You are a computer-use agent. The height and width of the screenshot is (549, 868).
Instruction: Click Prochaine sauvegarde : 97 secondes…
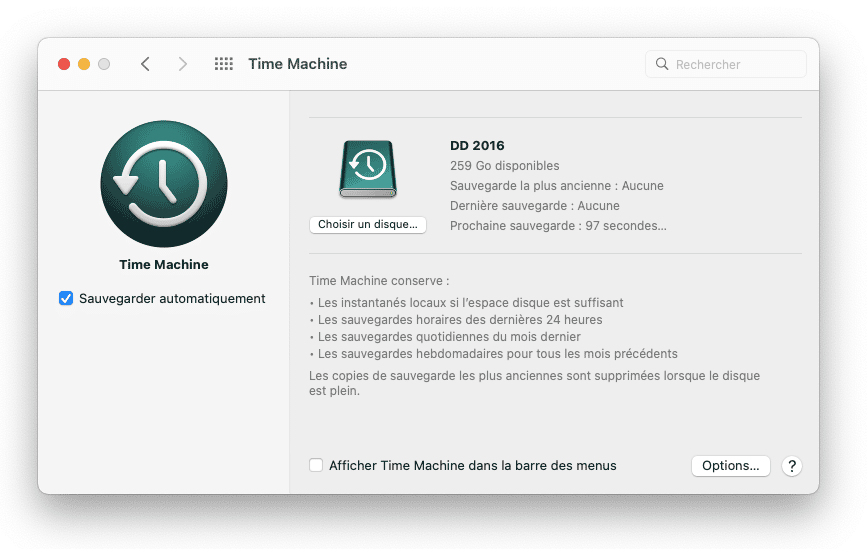point(558,226)
